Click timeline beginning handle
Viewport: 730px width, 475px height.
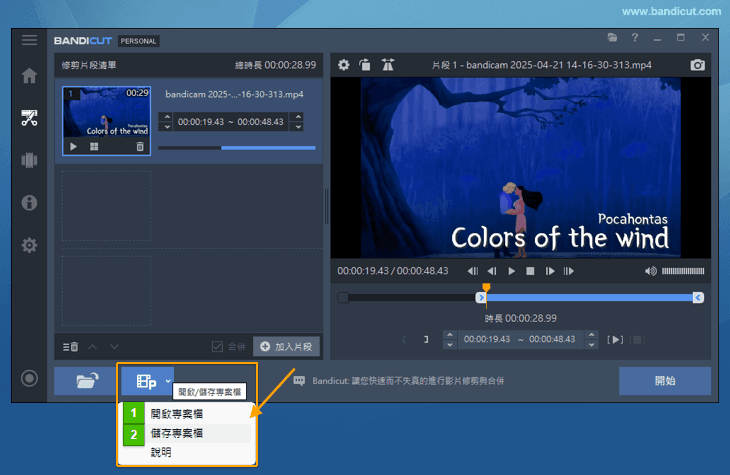pyautogui.click(x=343, y=298)
